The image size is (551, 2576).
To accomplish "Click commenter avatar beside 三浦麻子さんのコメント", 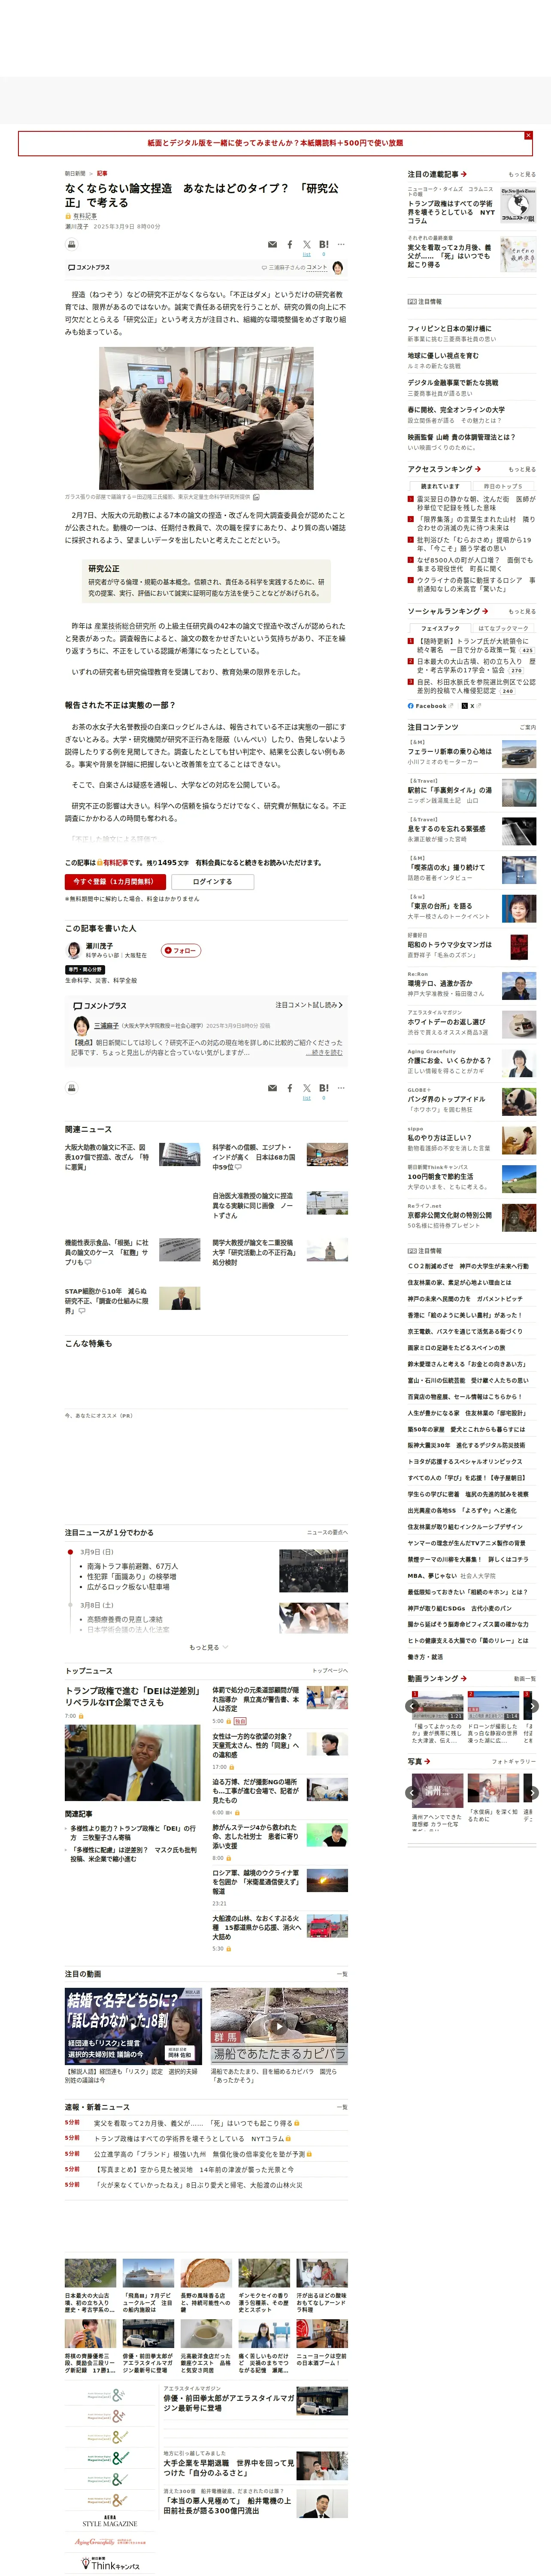I will pos(338,267).
